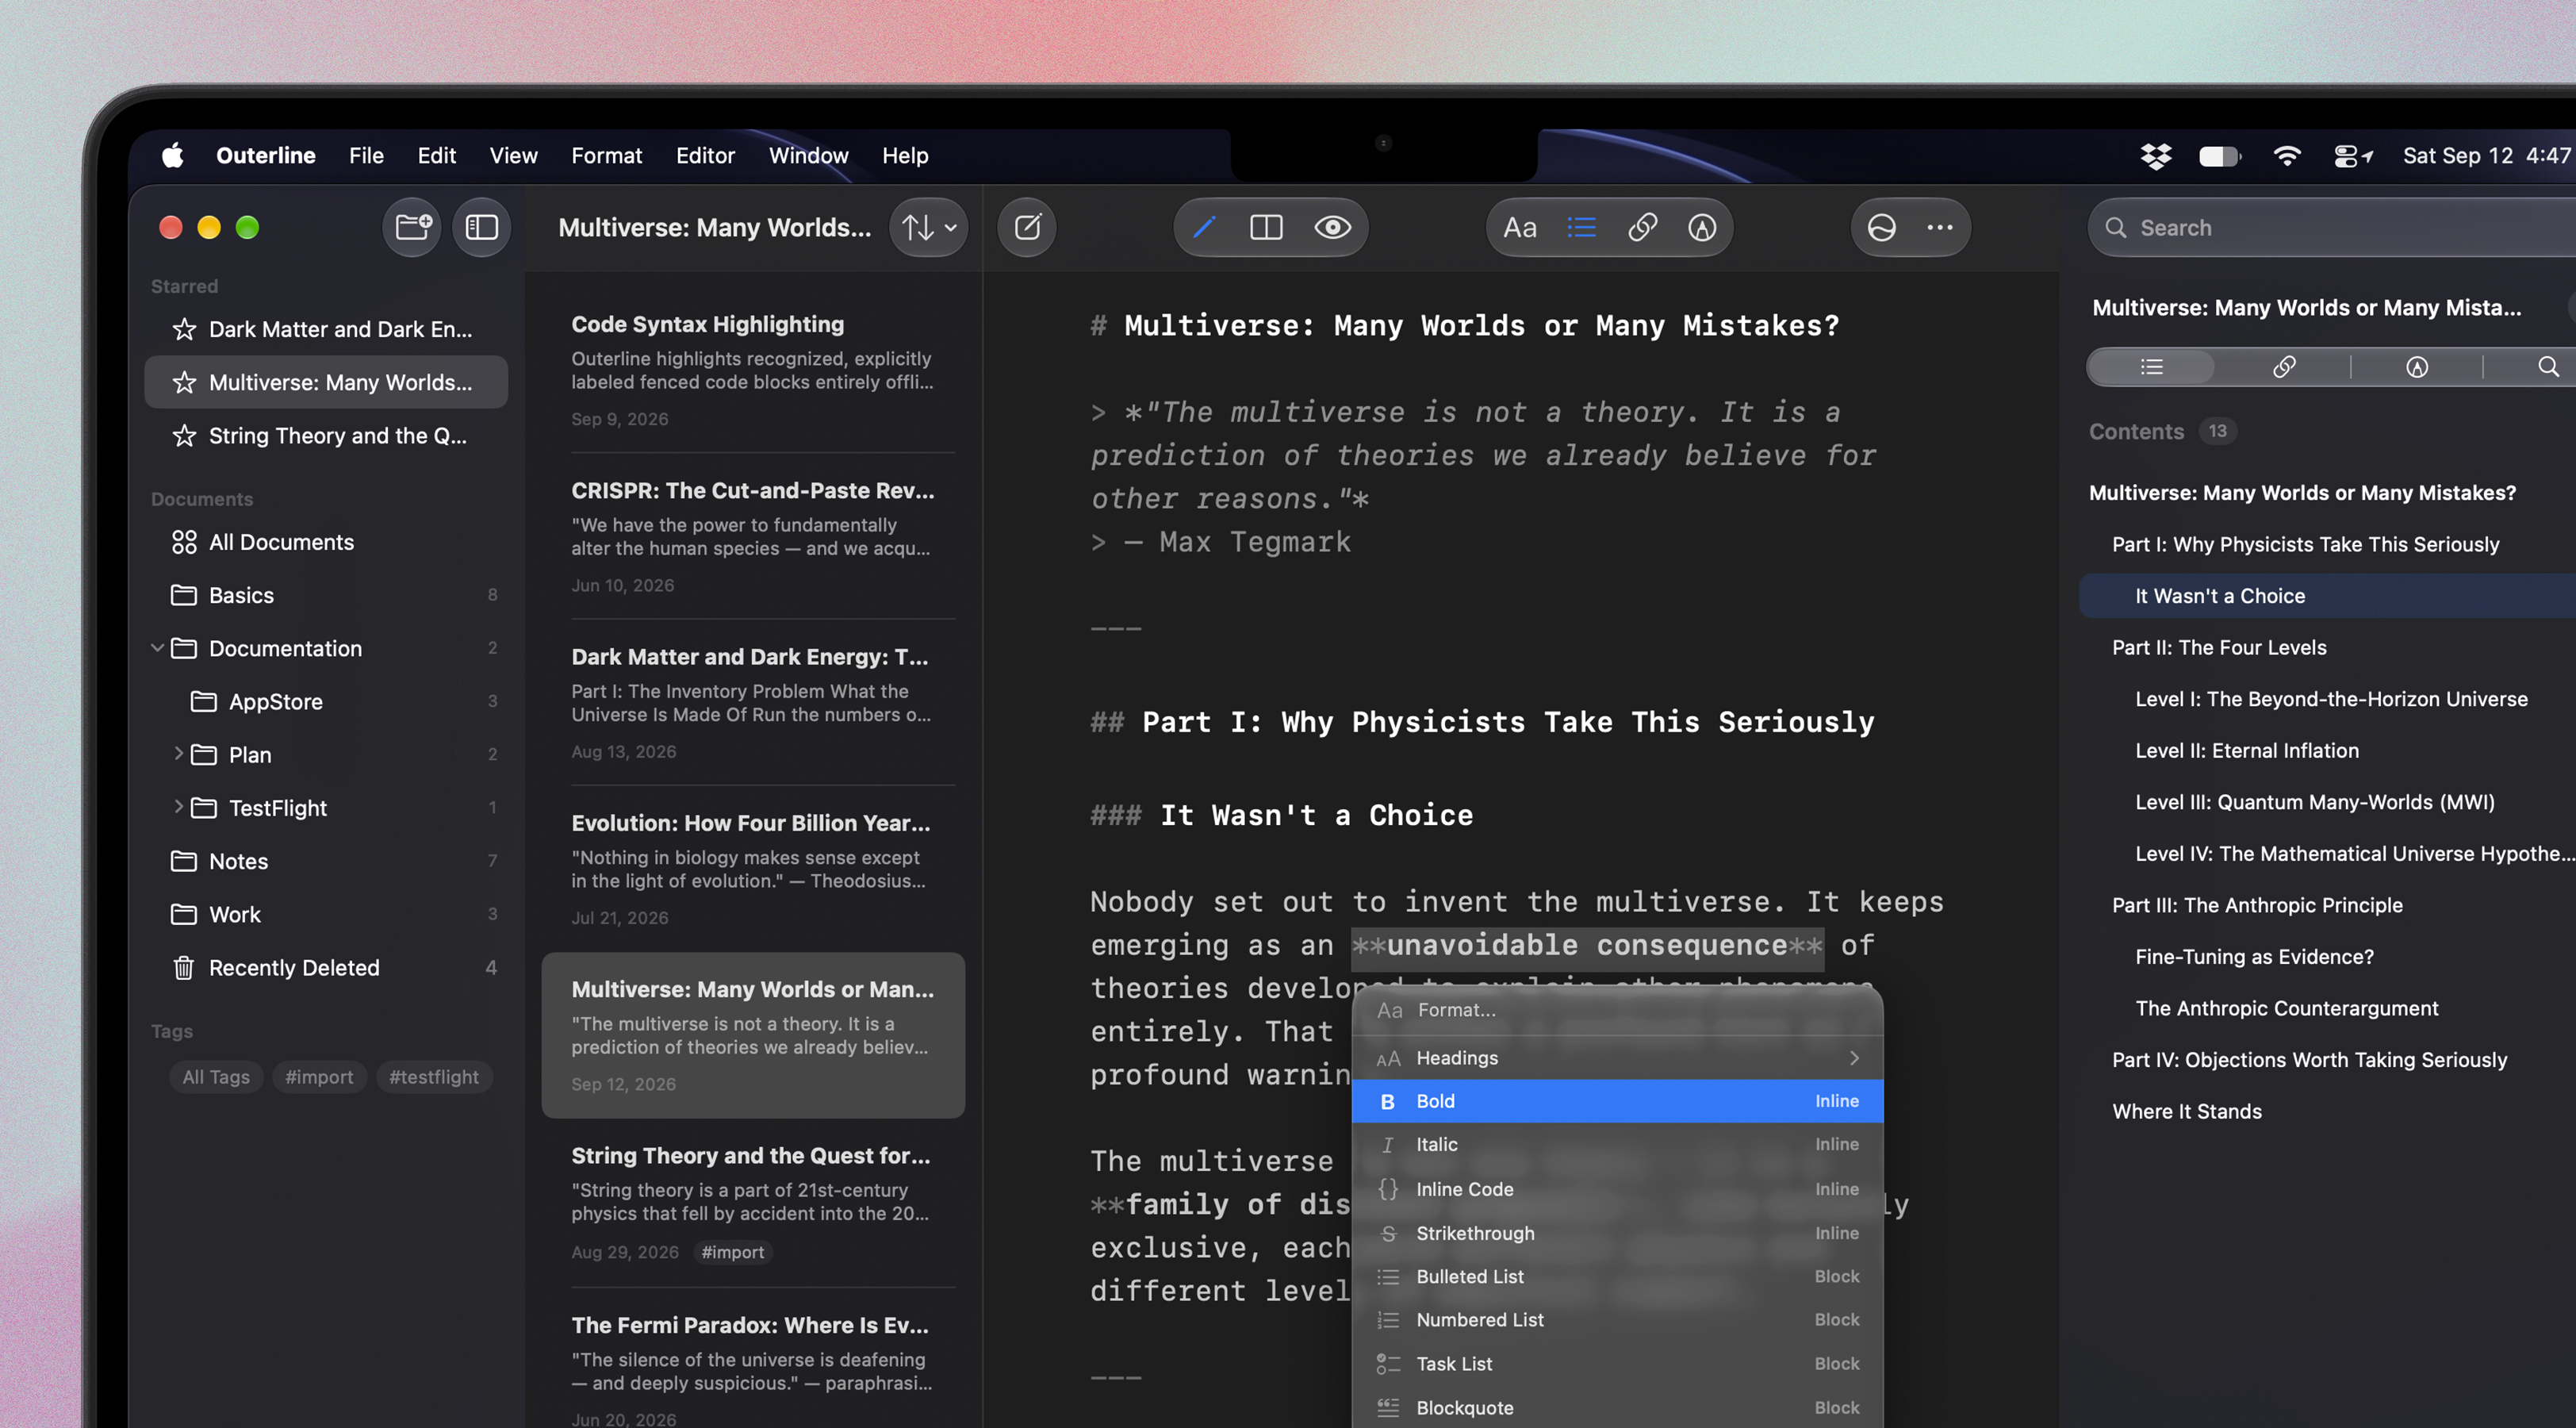Select the Contents list tab in inspector
The image size is (2576, 1428).
point(2151,367)
